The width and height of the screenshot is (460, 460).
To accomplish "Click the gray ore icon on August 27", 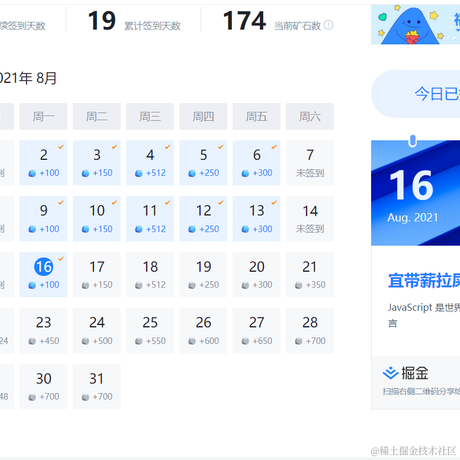I will (245, 341).
